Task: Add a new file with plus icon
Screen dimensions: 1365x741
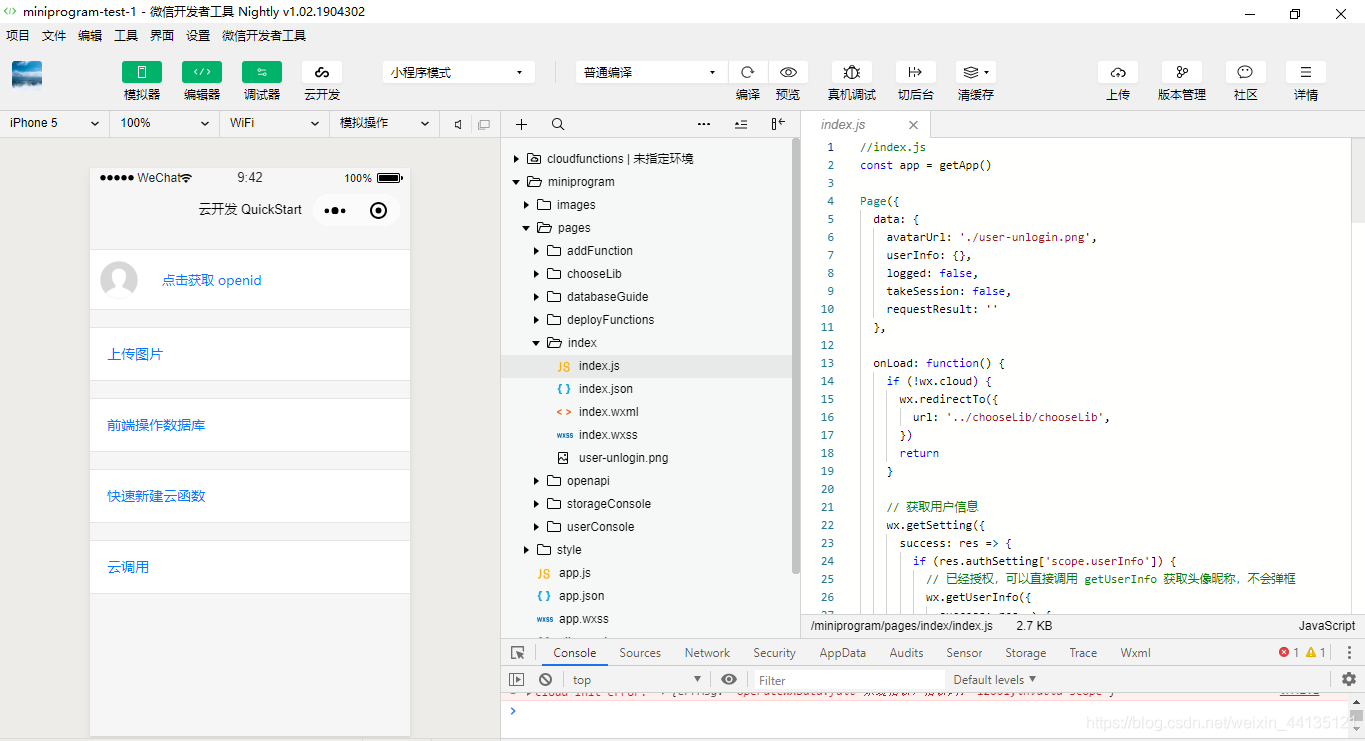Action: [521, 124]
